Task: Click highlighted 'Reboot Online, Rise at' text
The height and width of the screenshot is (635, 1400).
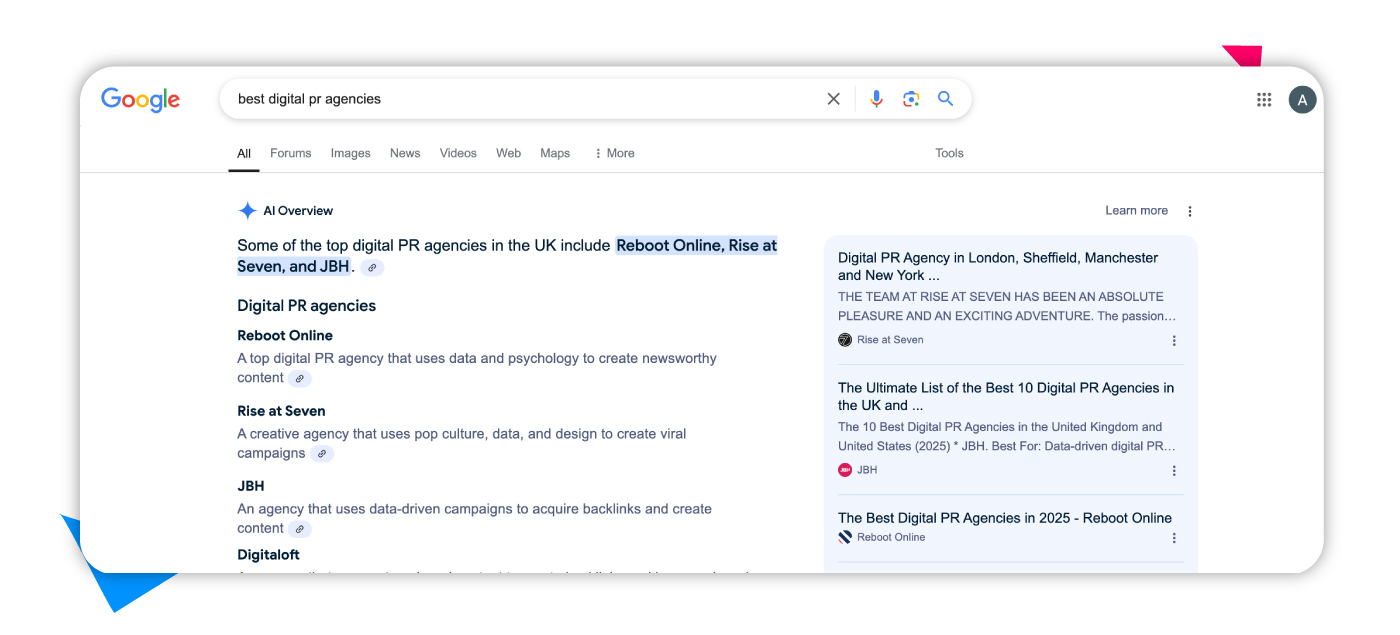Action: (697, 245)
